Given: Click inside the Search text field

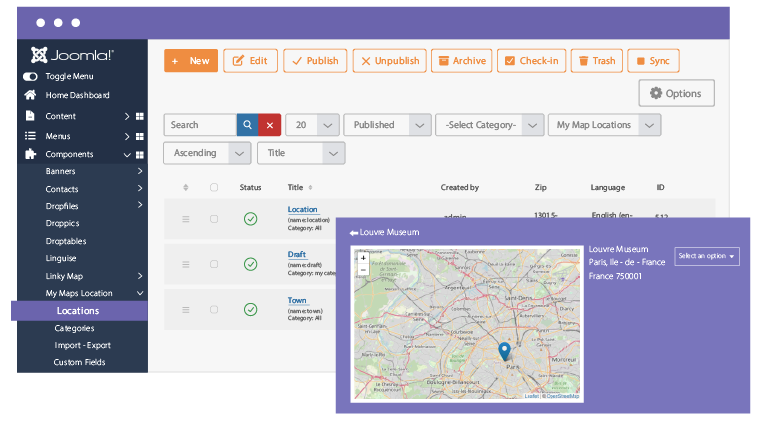Looking at the screenshot, I should click(199, 125).
